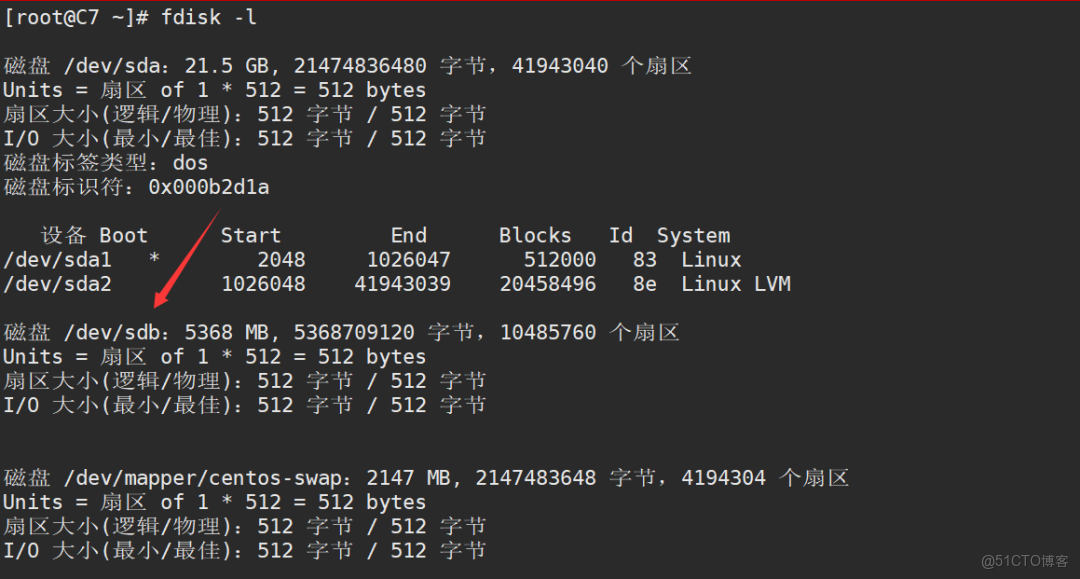
Task: Select the disk identifier 0x000b2d1a
Action: 208,186
